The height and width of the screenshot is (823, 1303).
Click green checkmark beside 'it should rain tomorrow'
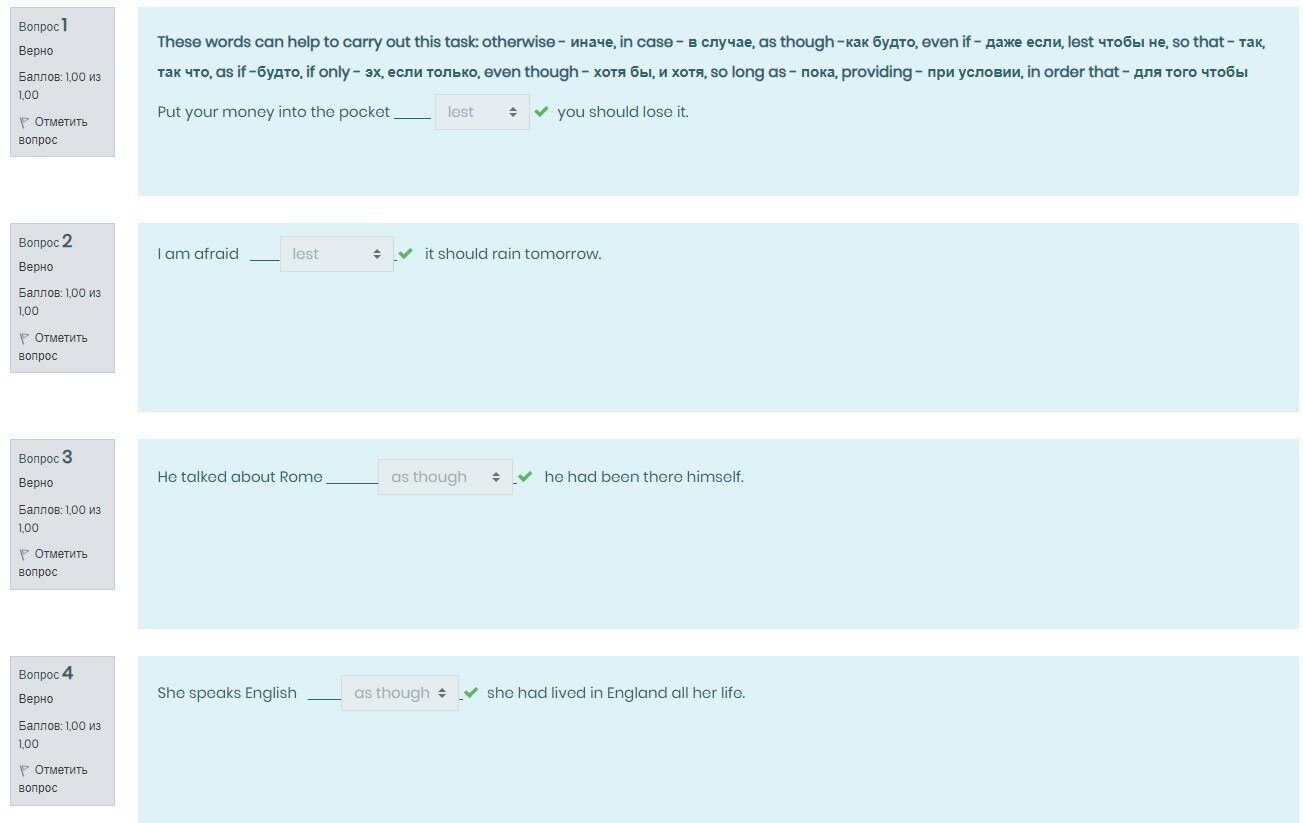click(405, 254)
